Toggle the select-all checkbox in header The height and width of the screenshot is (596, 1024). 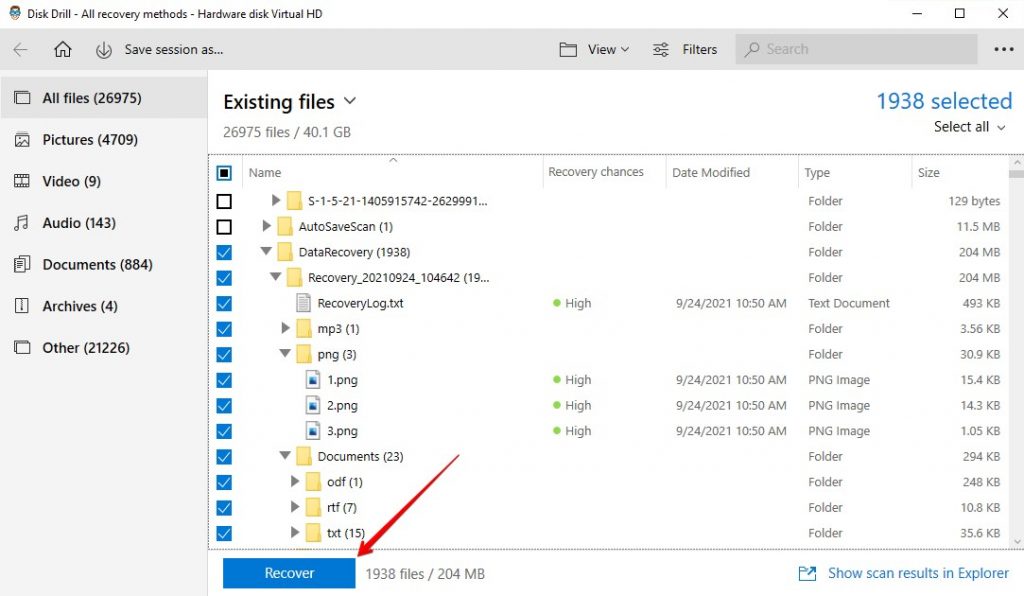[x=223, y=171]
